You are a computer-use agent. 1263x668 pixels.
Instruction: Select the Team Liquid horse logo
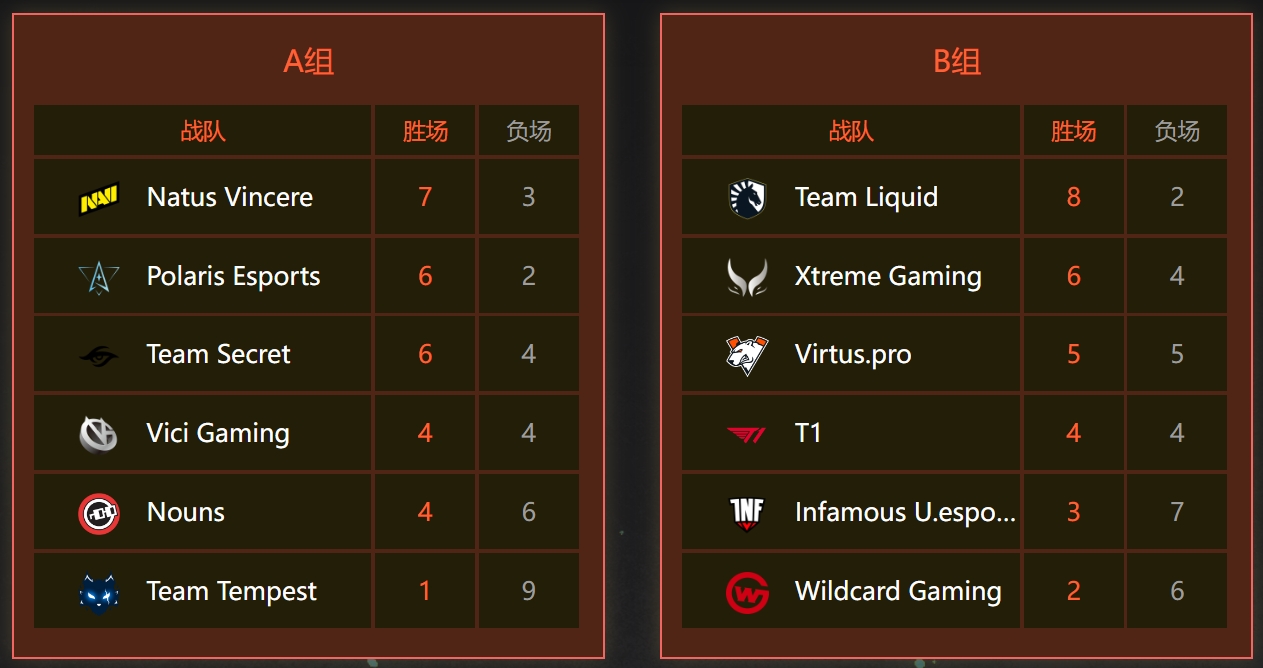tap(747, 198)
